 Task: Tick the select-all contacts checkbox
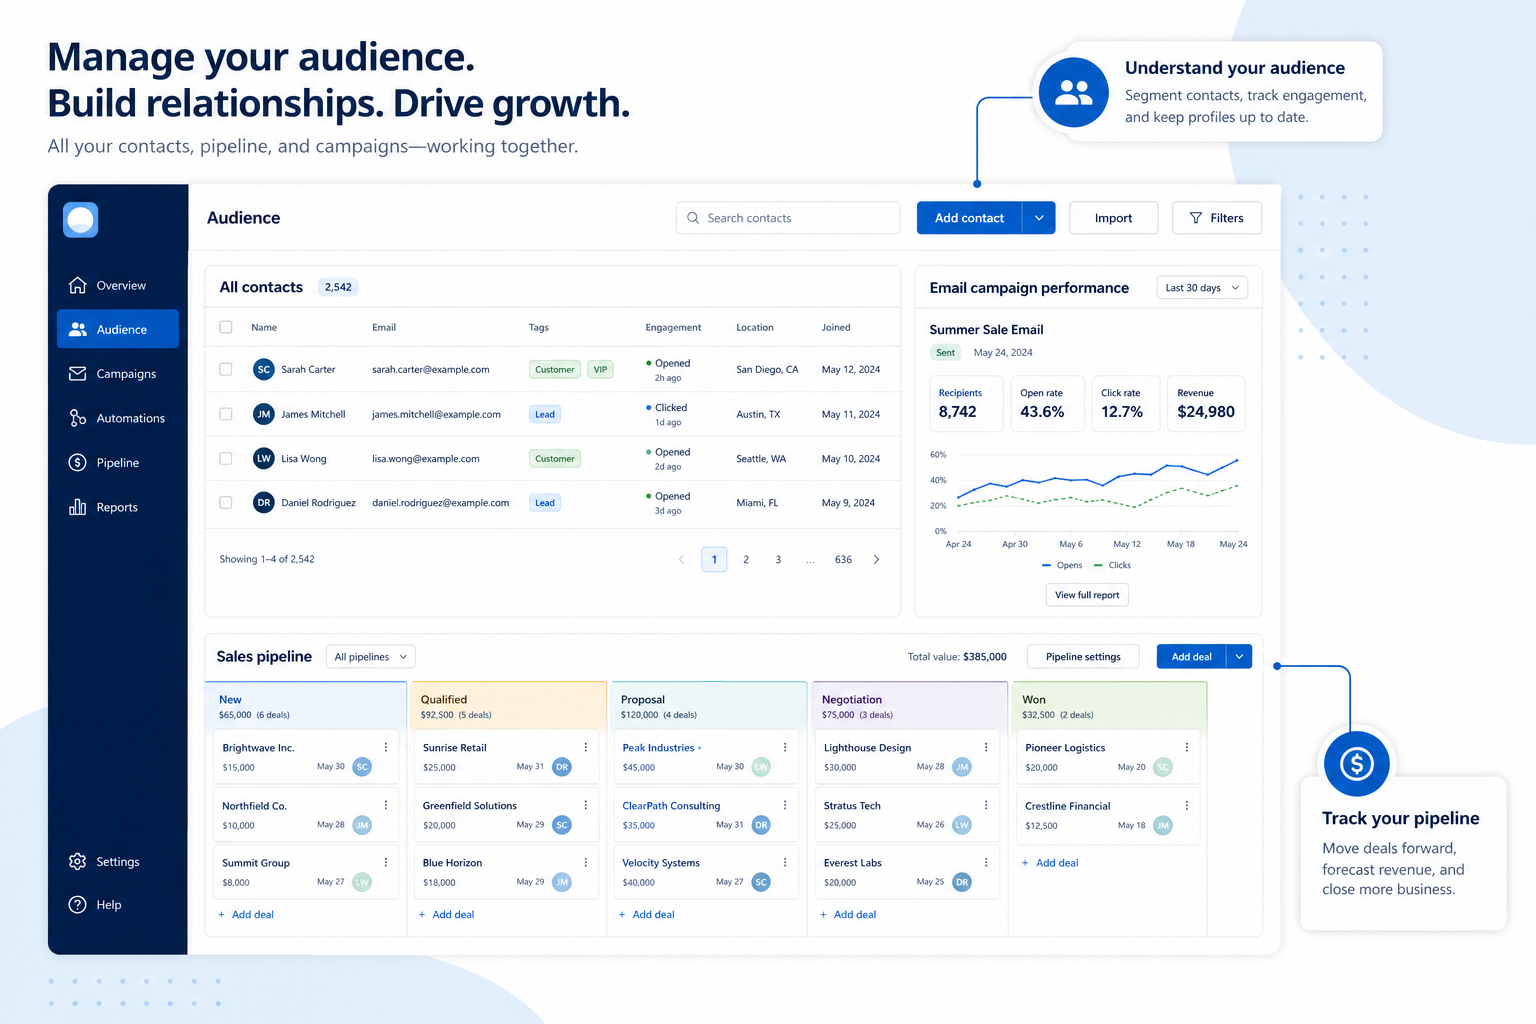pos(226,327)
